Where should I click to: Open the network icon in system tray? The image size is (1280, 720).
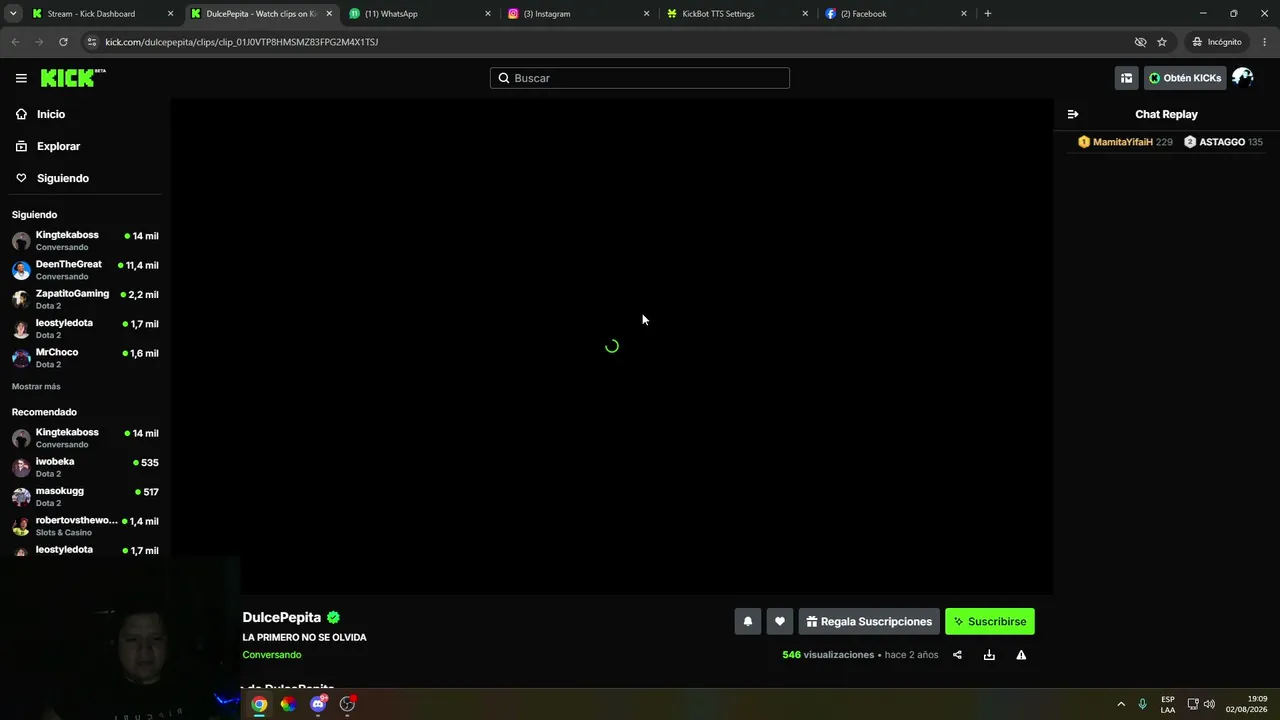(1193, 704)
